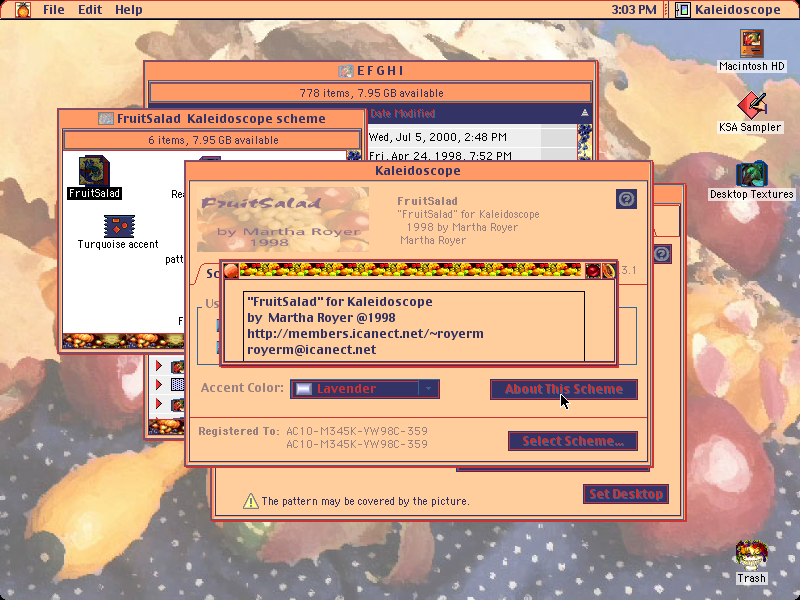Viewport: 800px width, 600px height.
Task: Click the "Registered To:" label
Action: pos(239,431)
